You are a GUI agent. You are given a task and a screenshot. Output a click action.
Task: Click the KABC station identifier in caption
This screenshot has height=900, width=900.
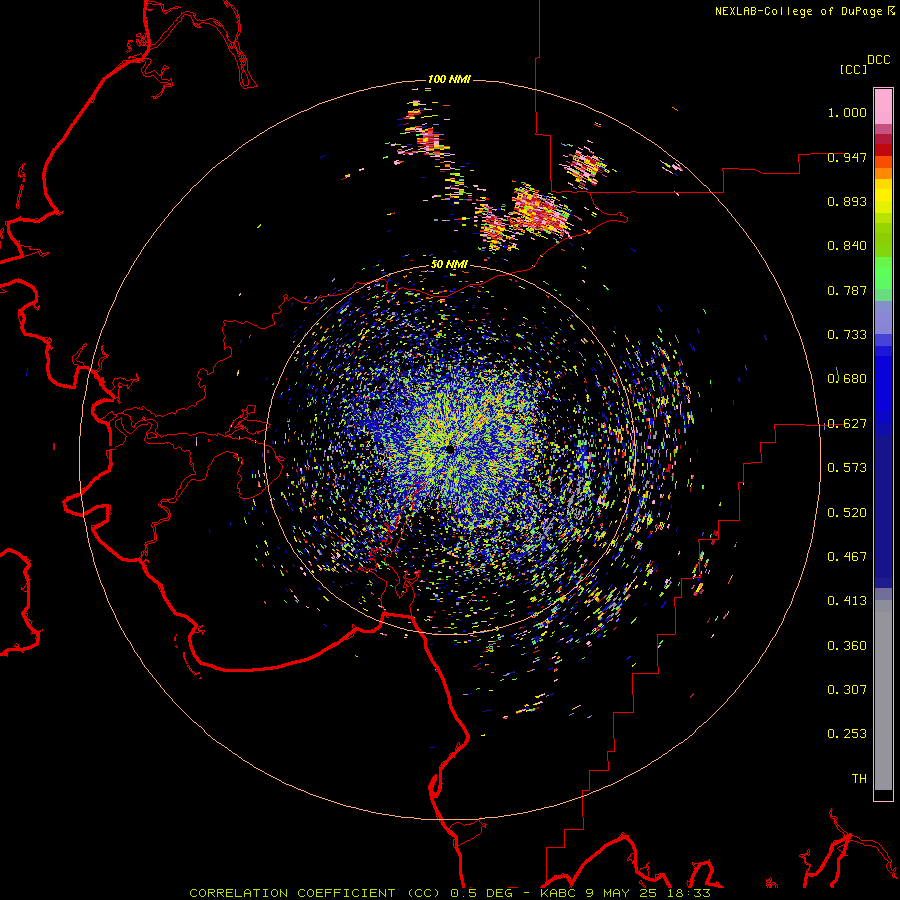click(557, 893)
